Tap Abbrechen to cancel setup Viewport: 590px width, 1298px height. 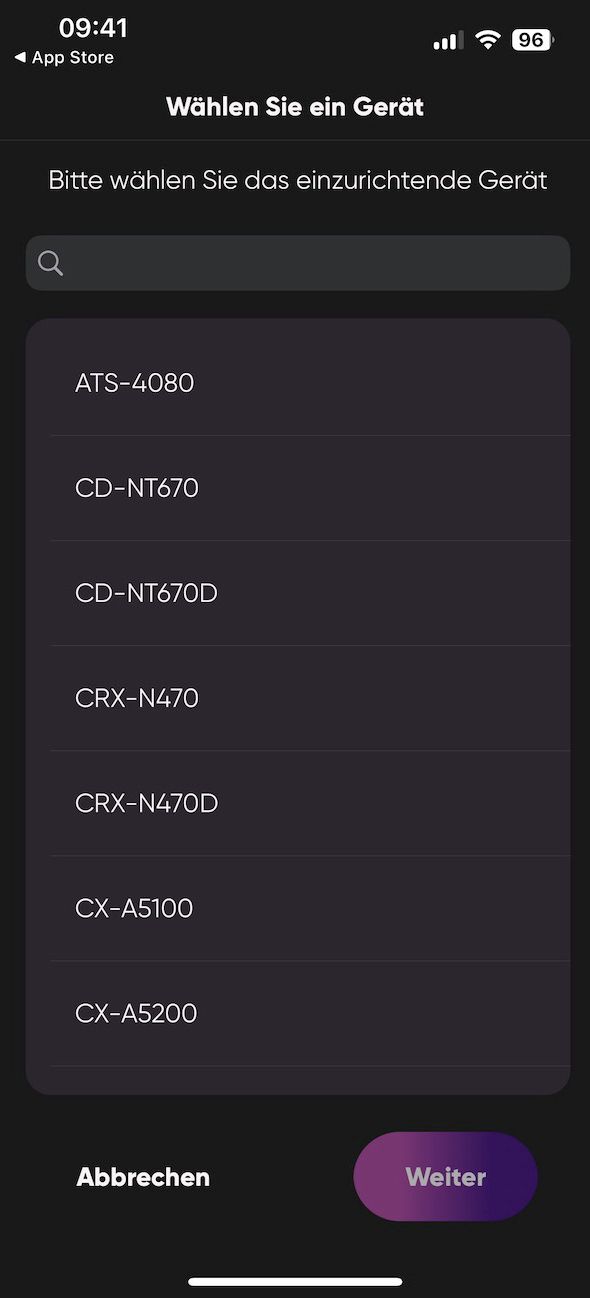pos(143,1177)
